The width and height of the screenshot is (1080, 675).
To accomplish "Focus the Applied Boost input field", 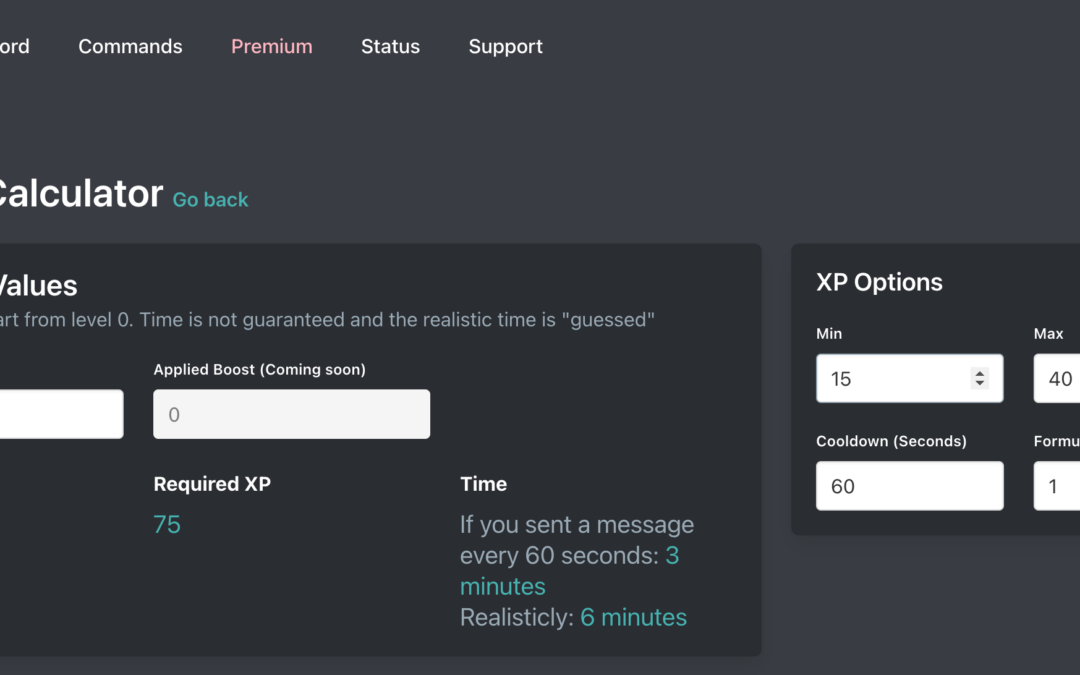I will tap(291, 414).
